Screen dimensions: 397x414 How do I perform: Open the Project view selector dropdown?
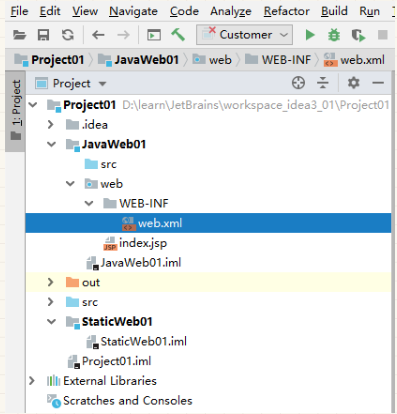(71, 83)
